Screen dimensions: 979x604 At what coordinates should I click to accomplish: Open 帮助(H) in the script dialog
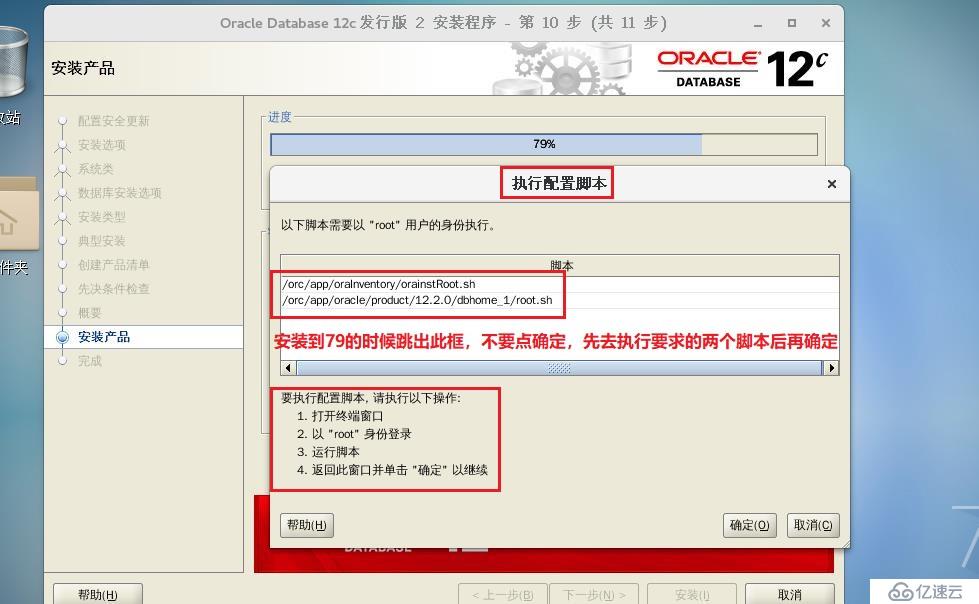[x=307, y=525]
